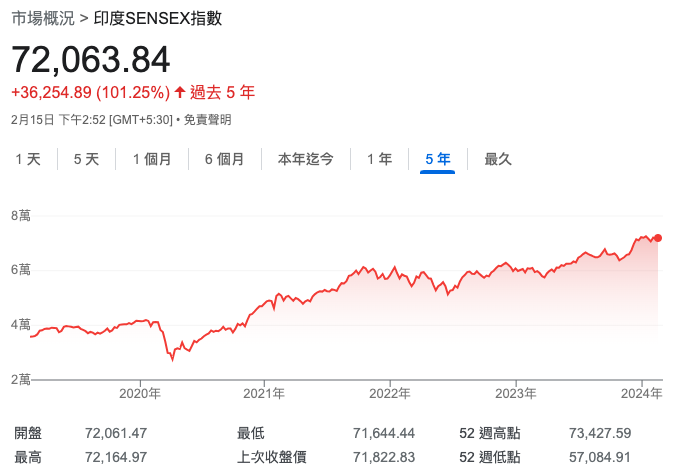The image size is (683, 476).
Task: Open the 本年迄今 range tab
Action: pyautogui.click(x=306, y=159)
